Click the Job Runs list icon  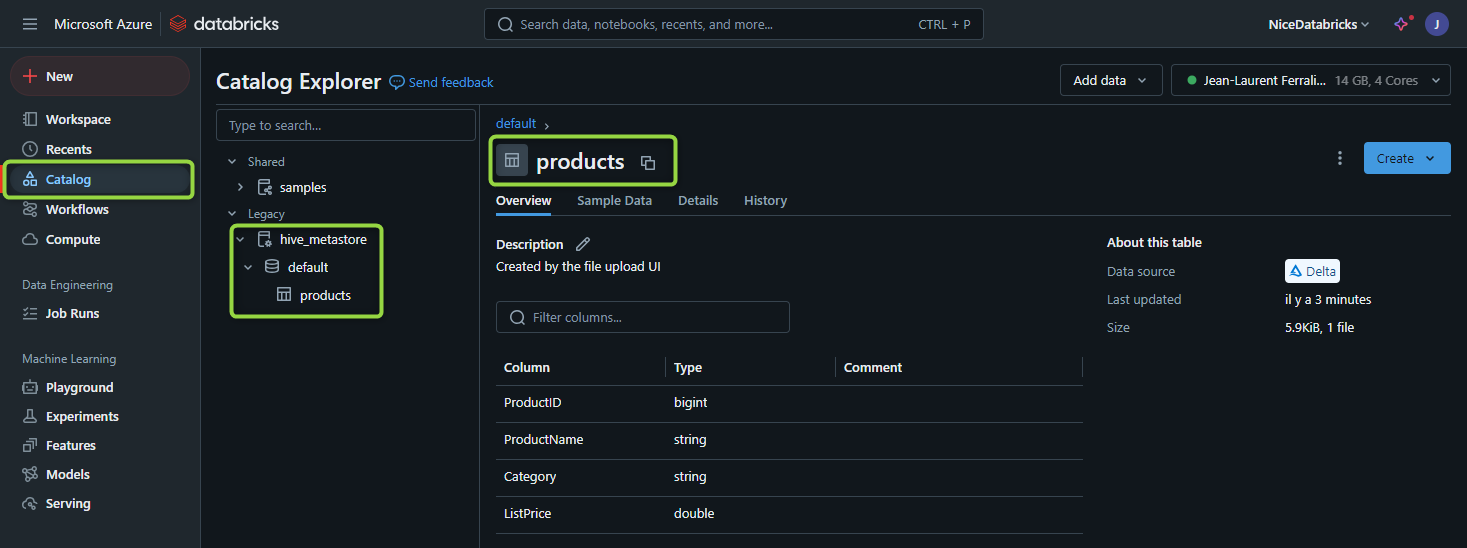[30, 313]
